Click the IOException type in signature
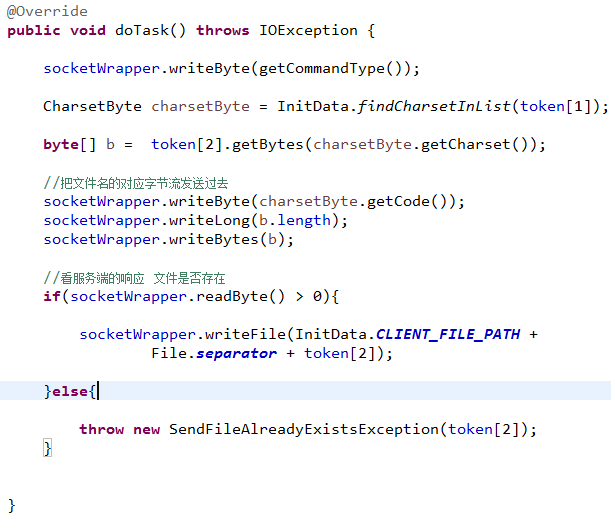 click(x=308, y=30)
